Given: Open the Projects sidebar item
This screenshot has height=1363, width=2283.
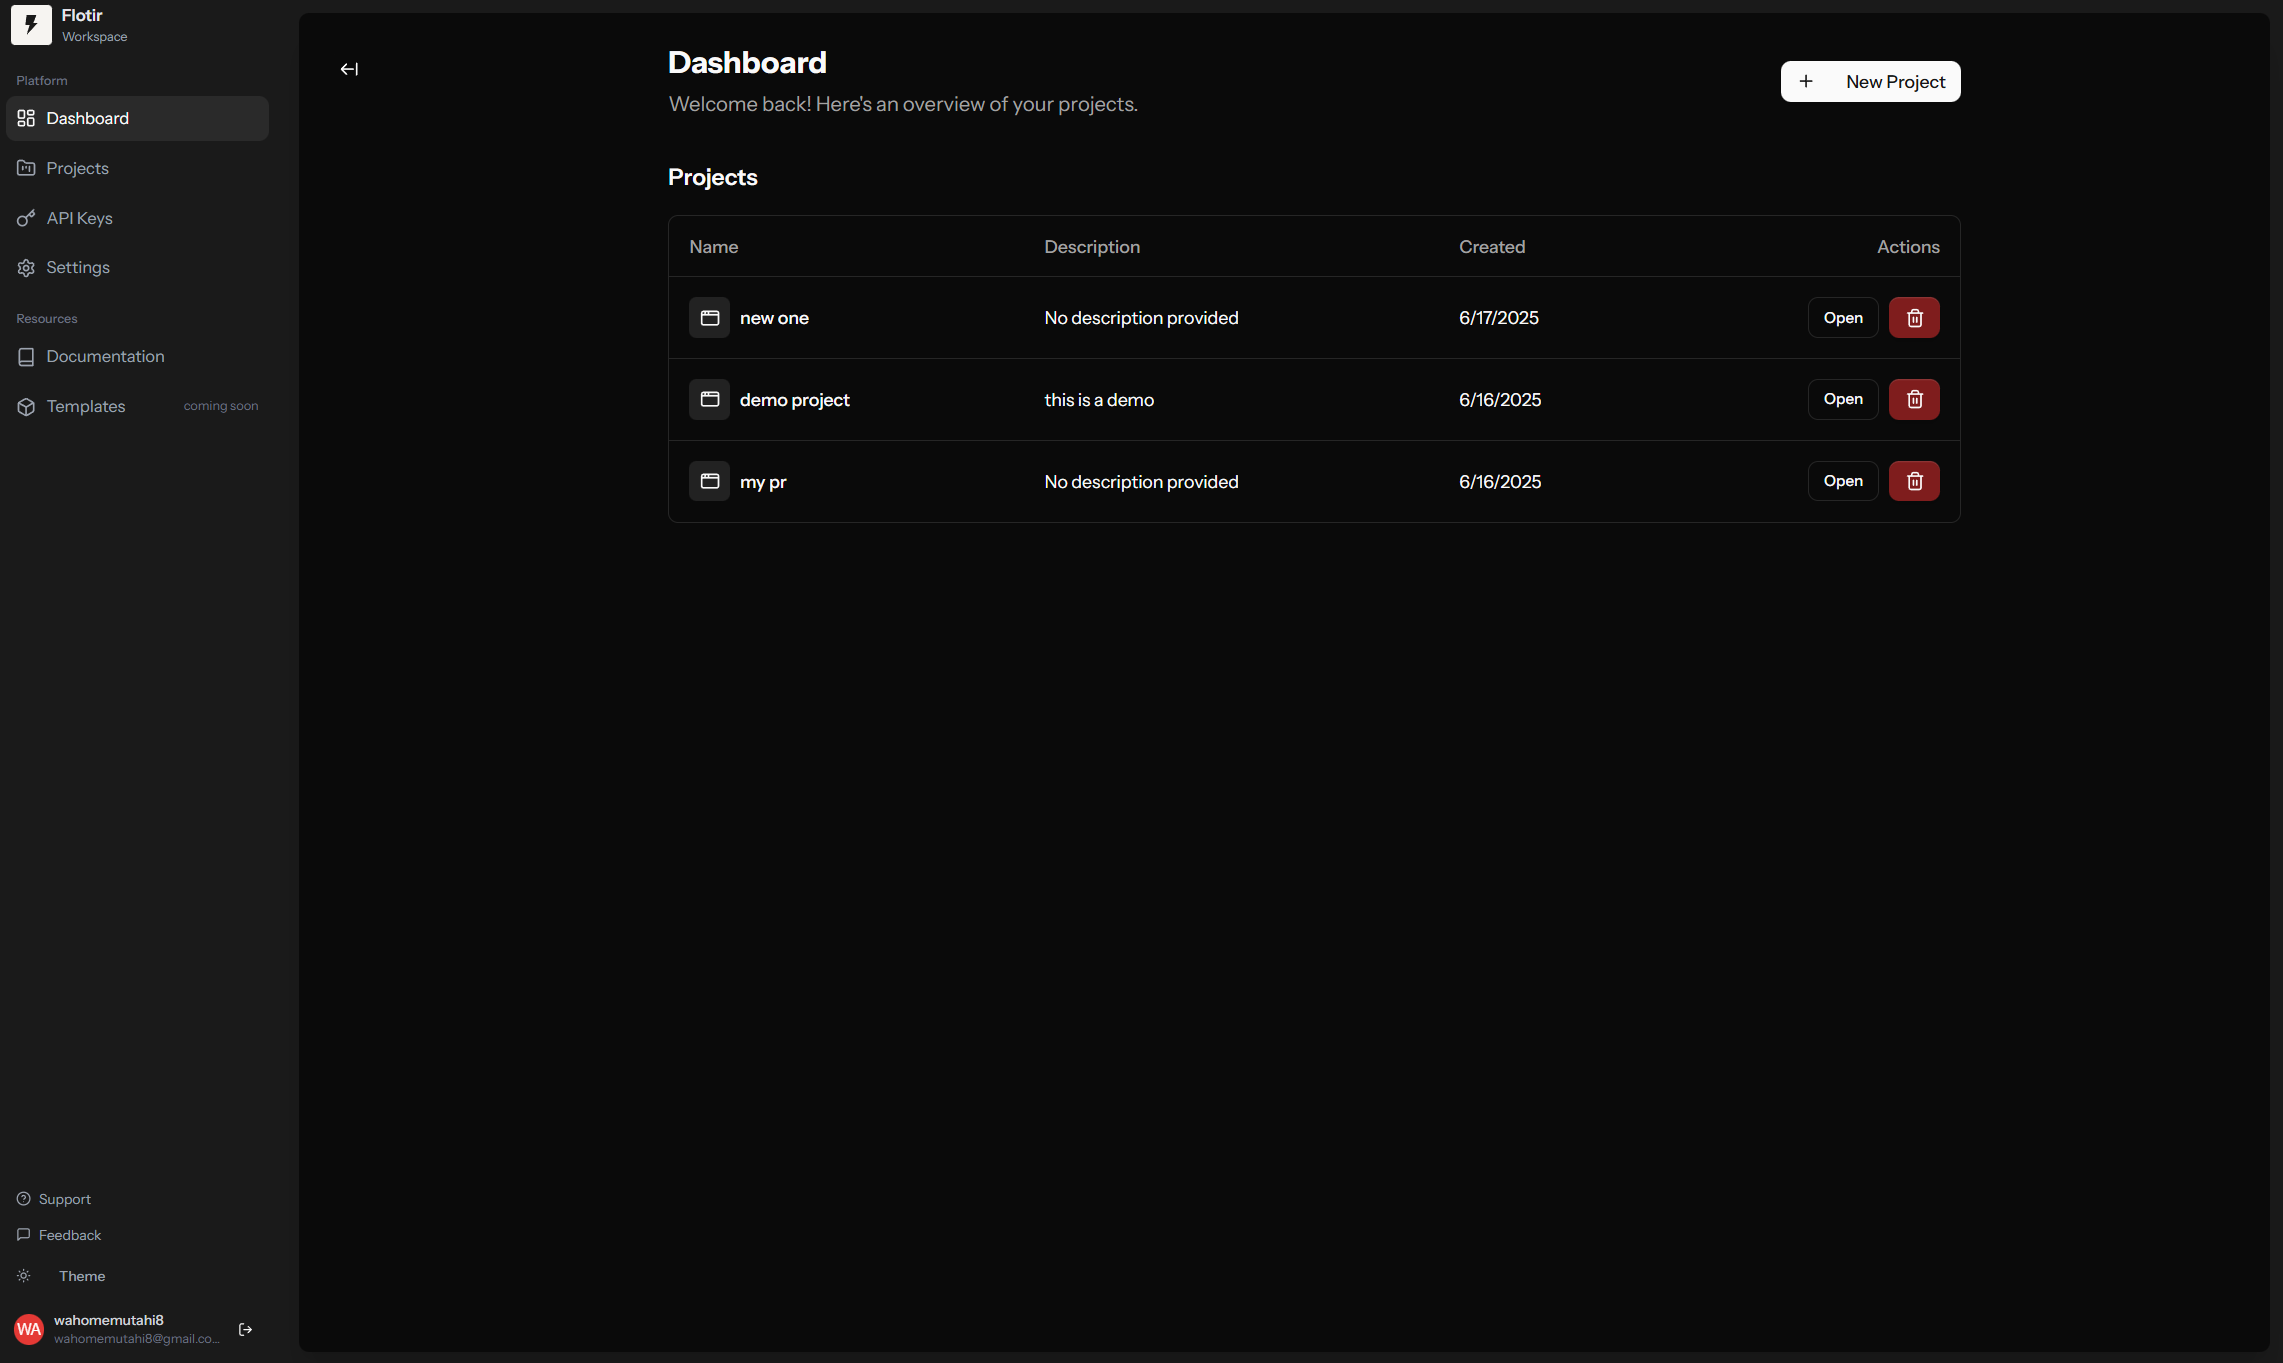Looking at the screenshot, I should pos(77,168).
